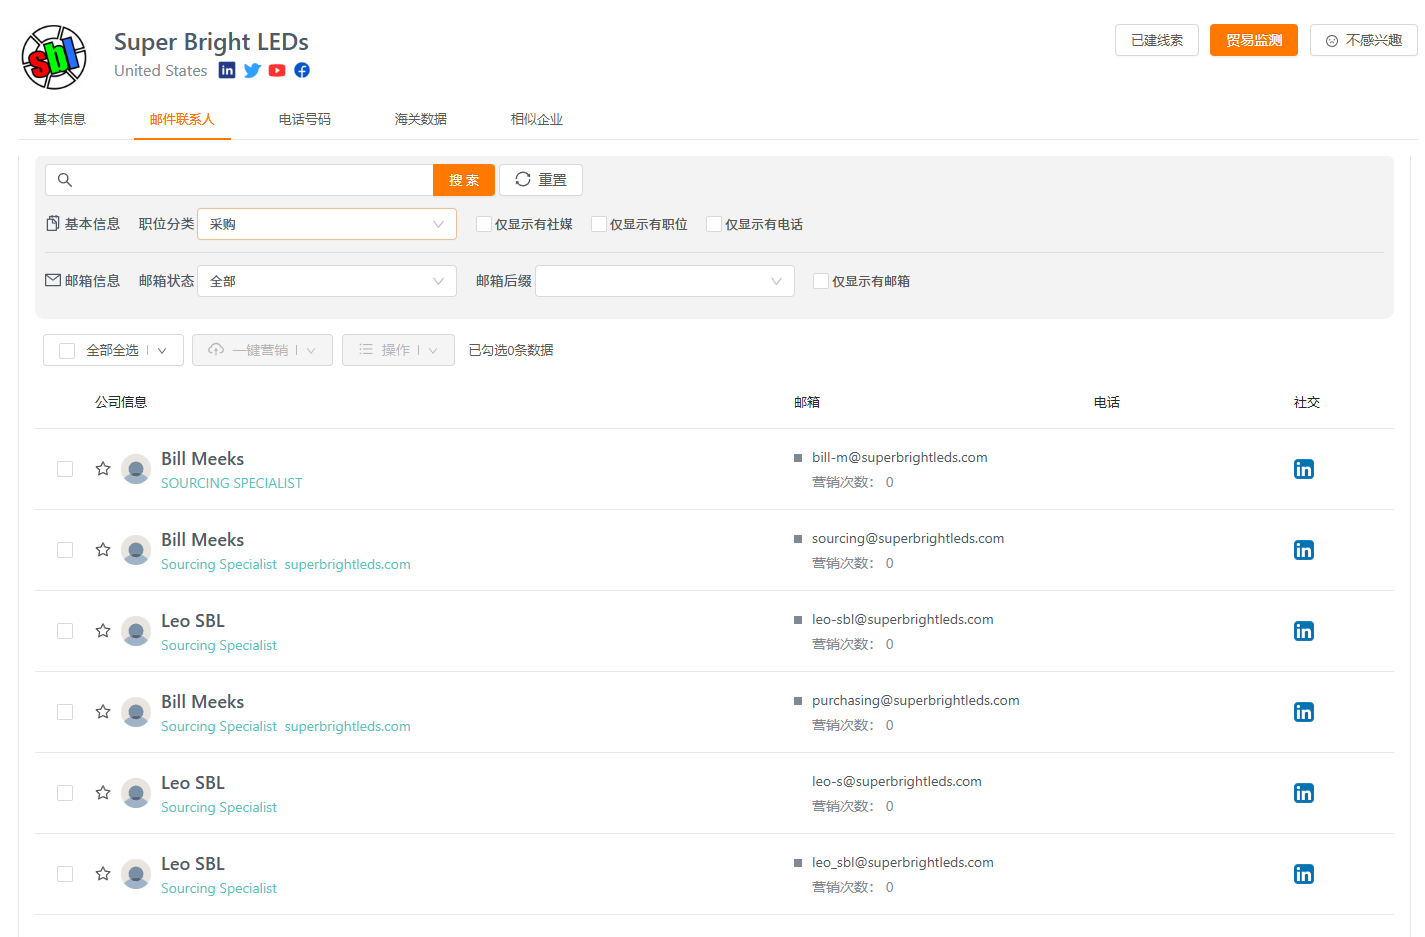
Task: Star the contact with purchasing@superbrightleds.com
Action: tap(103, 711)
